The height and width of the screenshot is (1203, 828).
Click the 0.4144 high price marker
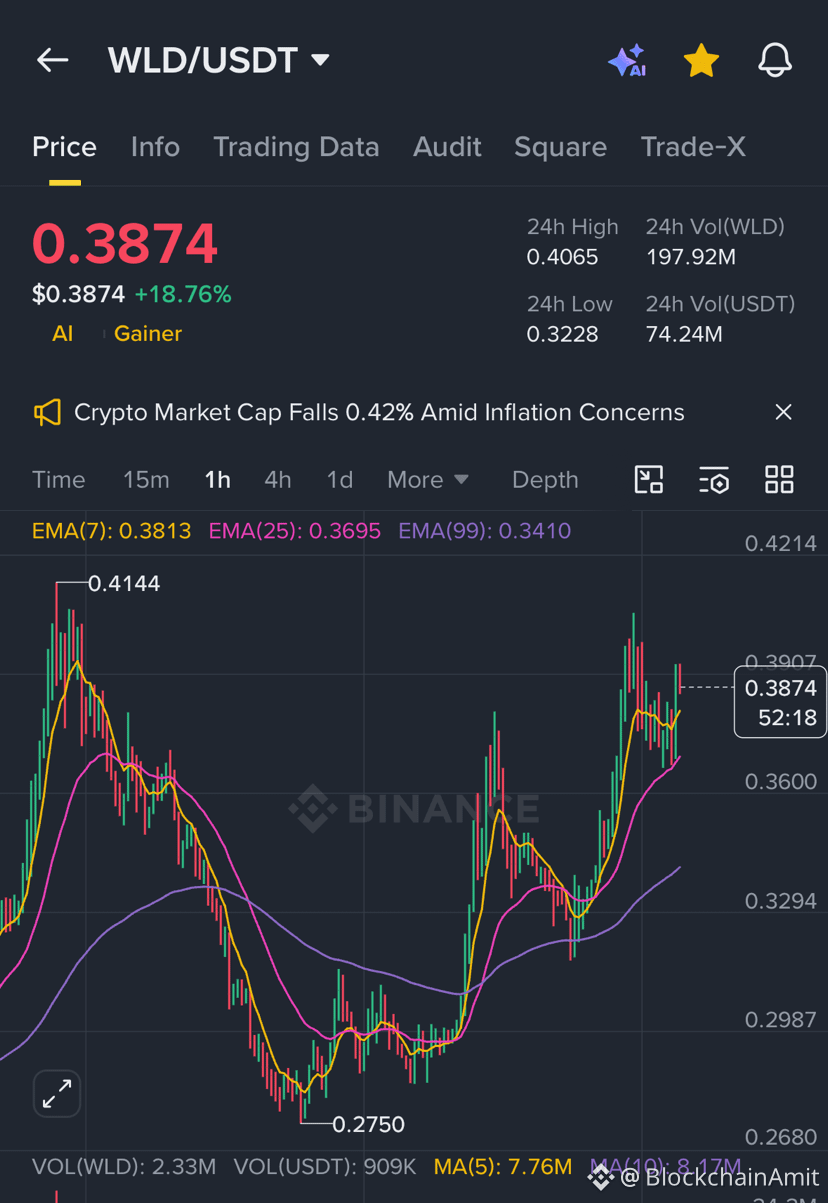(x=124, y=583)
